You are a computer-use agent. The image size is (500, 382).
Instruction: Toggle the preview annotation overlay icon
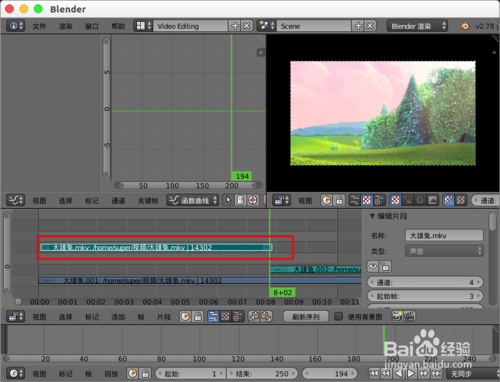448,200
